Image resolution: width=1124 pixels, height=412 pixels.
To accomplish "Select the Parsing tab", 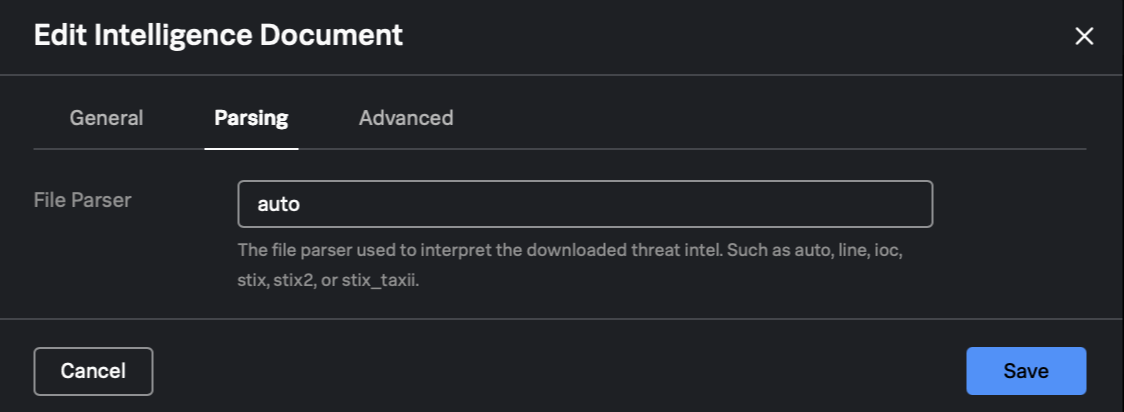I will pyautogui.click(x=251, y=118).
